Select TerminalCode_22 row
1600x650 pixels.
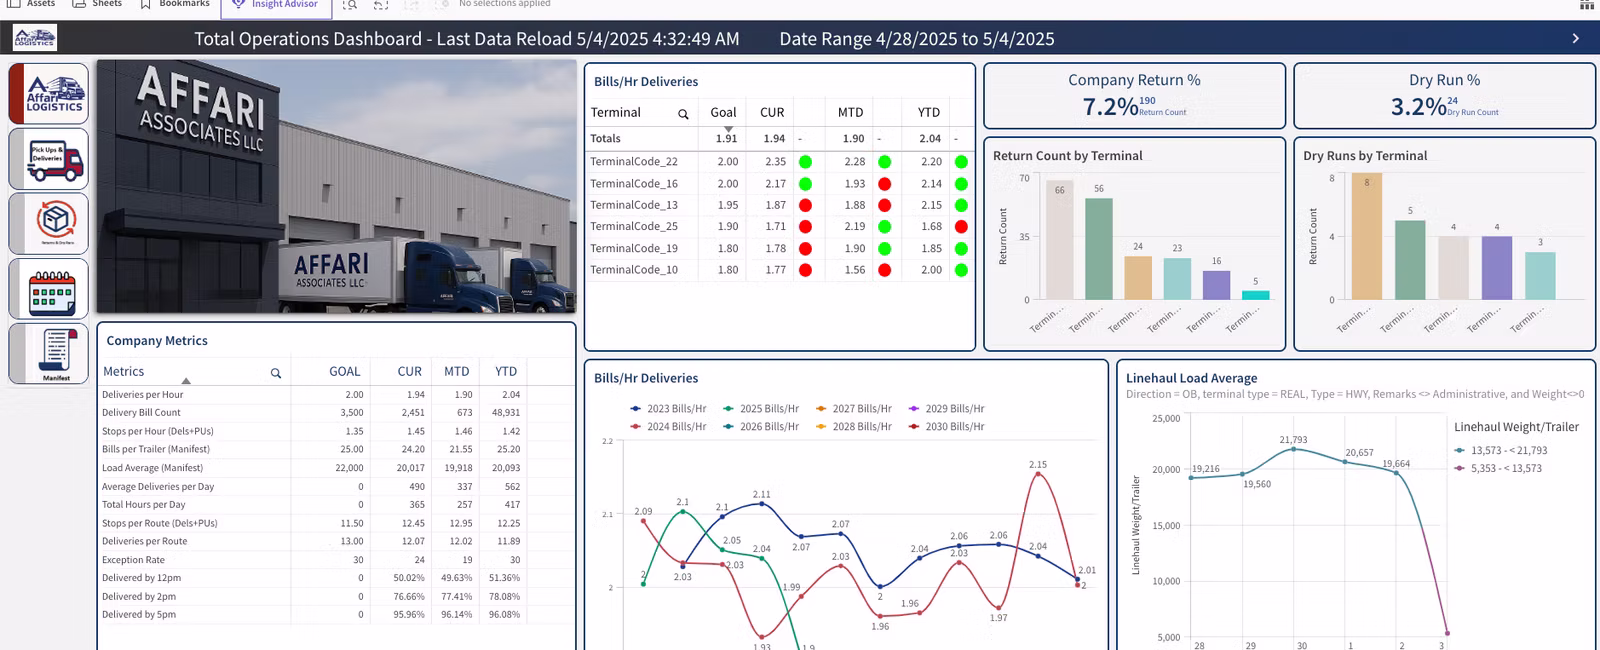pos(779,162)
